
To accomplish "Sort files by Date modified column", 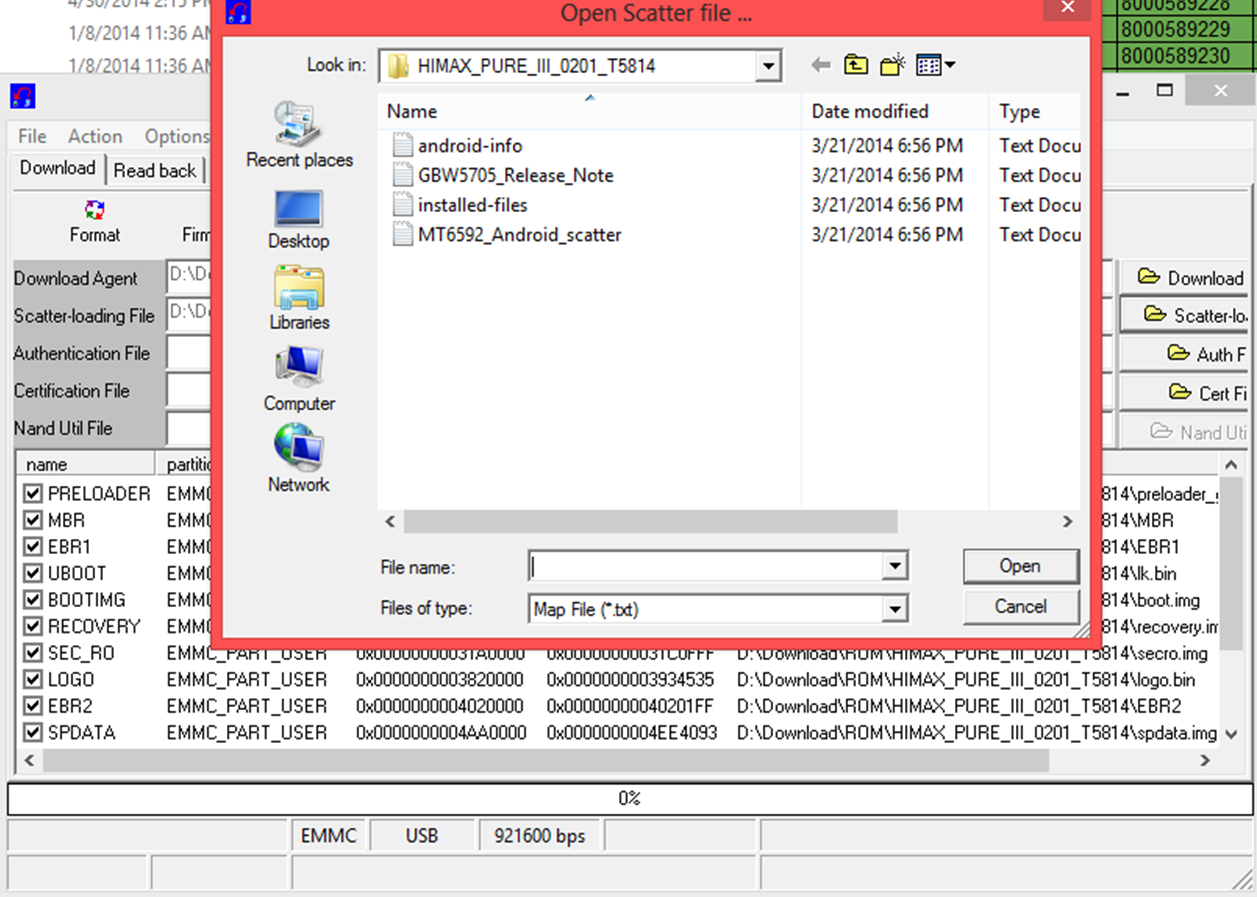I will (x=895, y=112).
